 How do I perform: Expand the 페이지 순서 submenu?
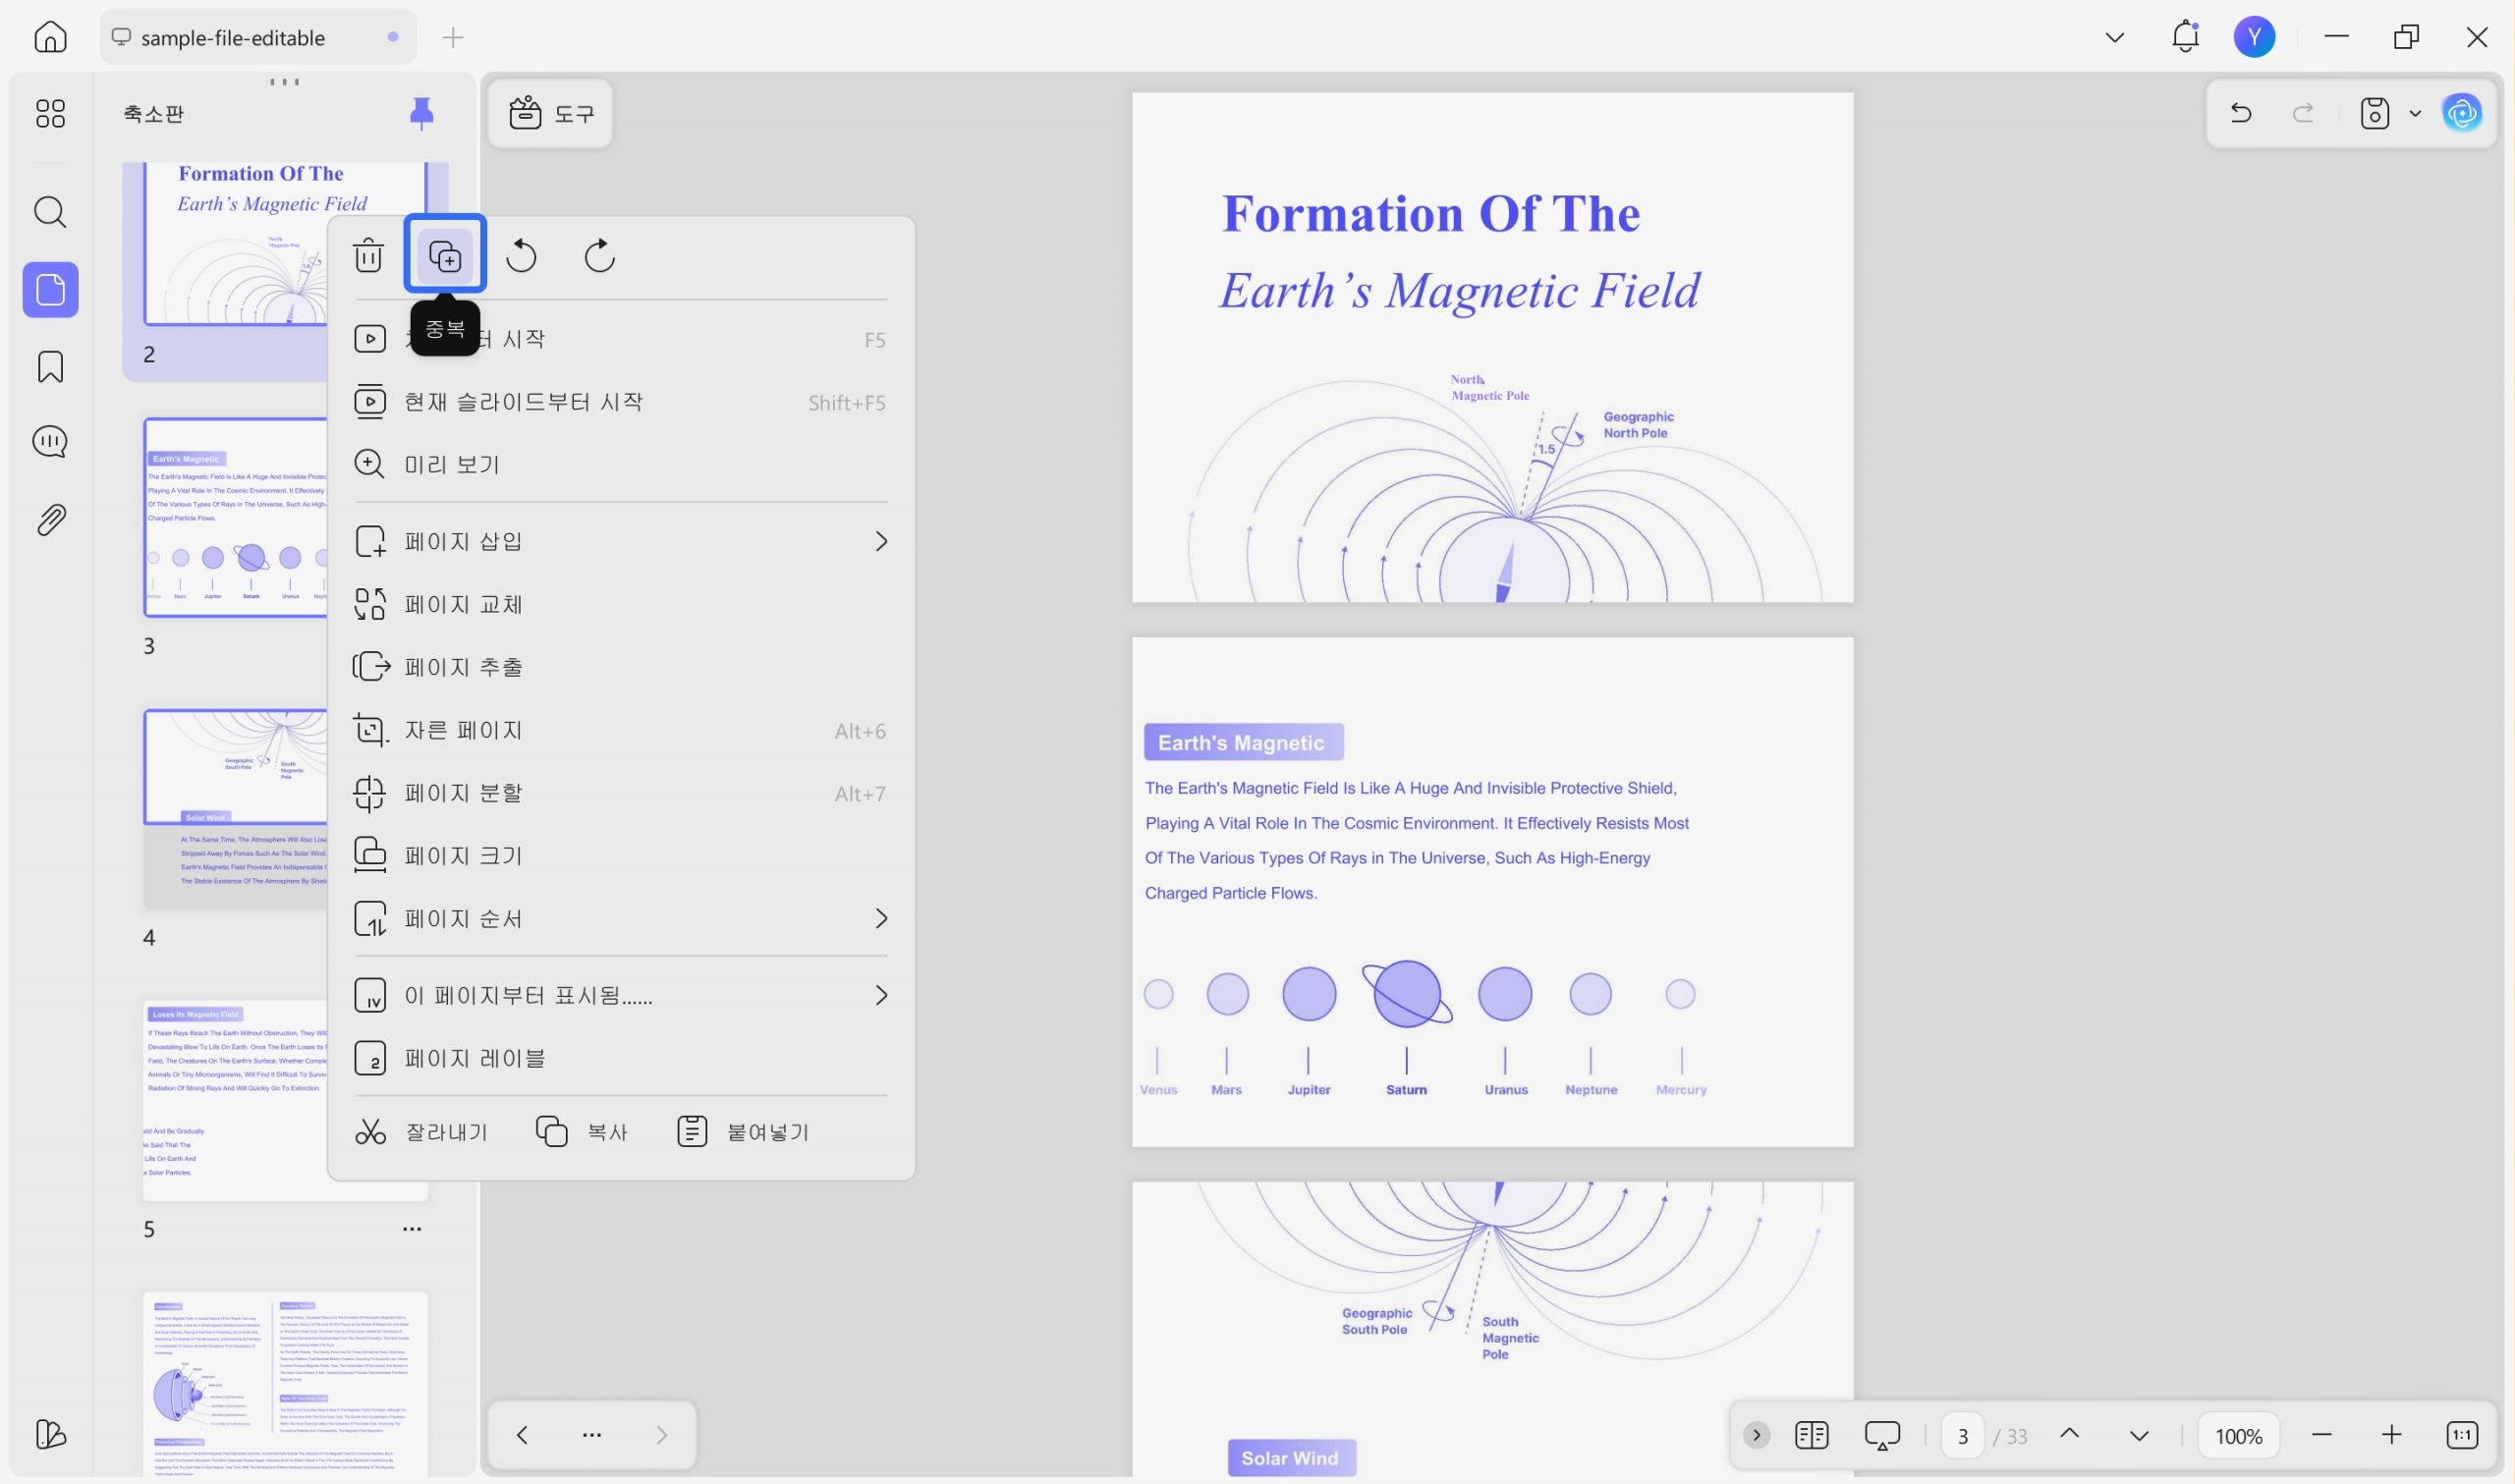tap(621, 918)
